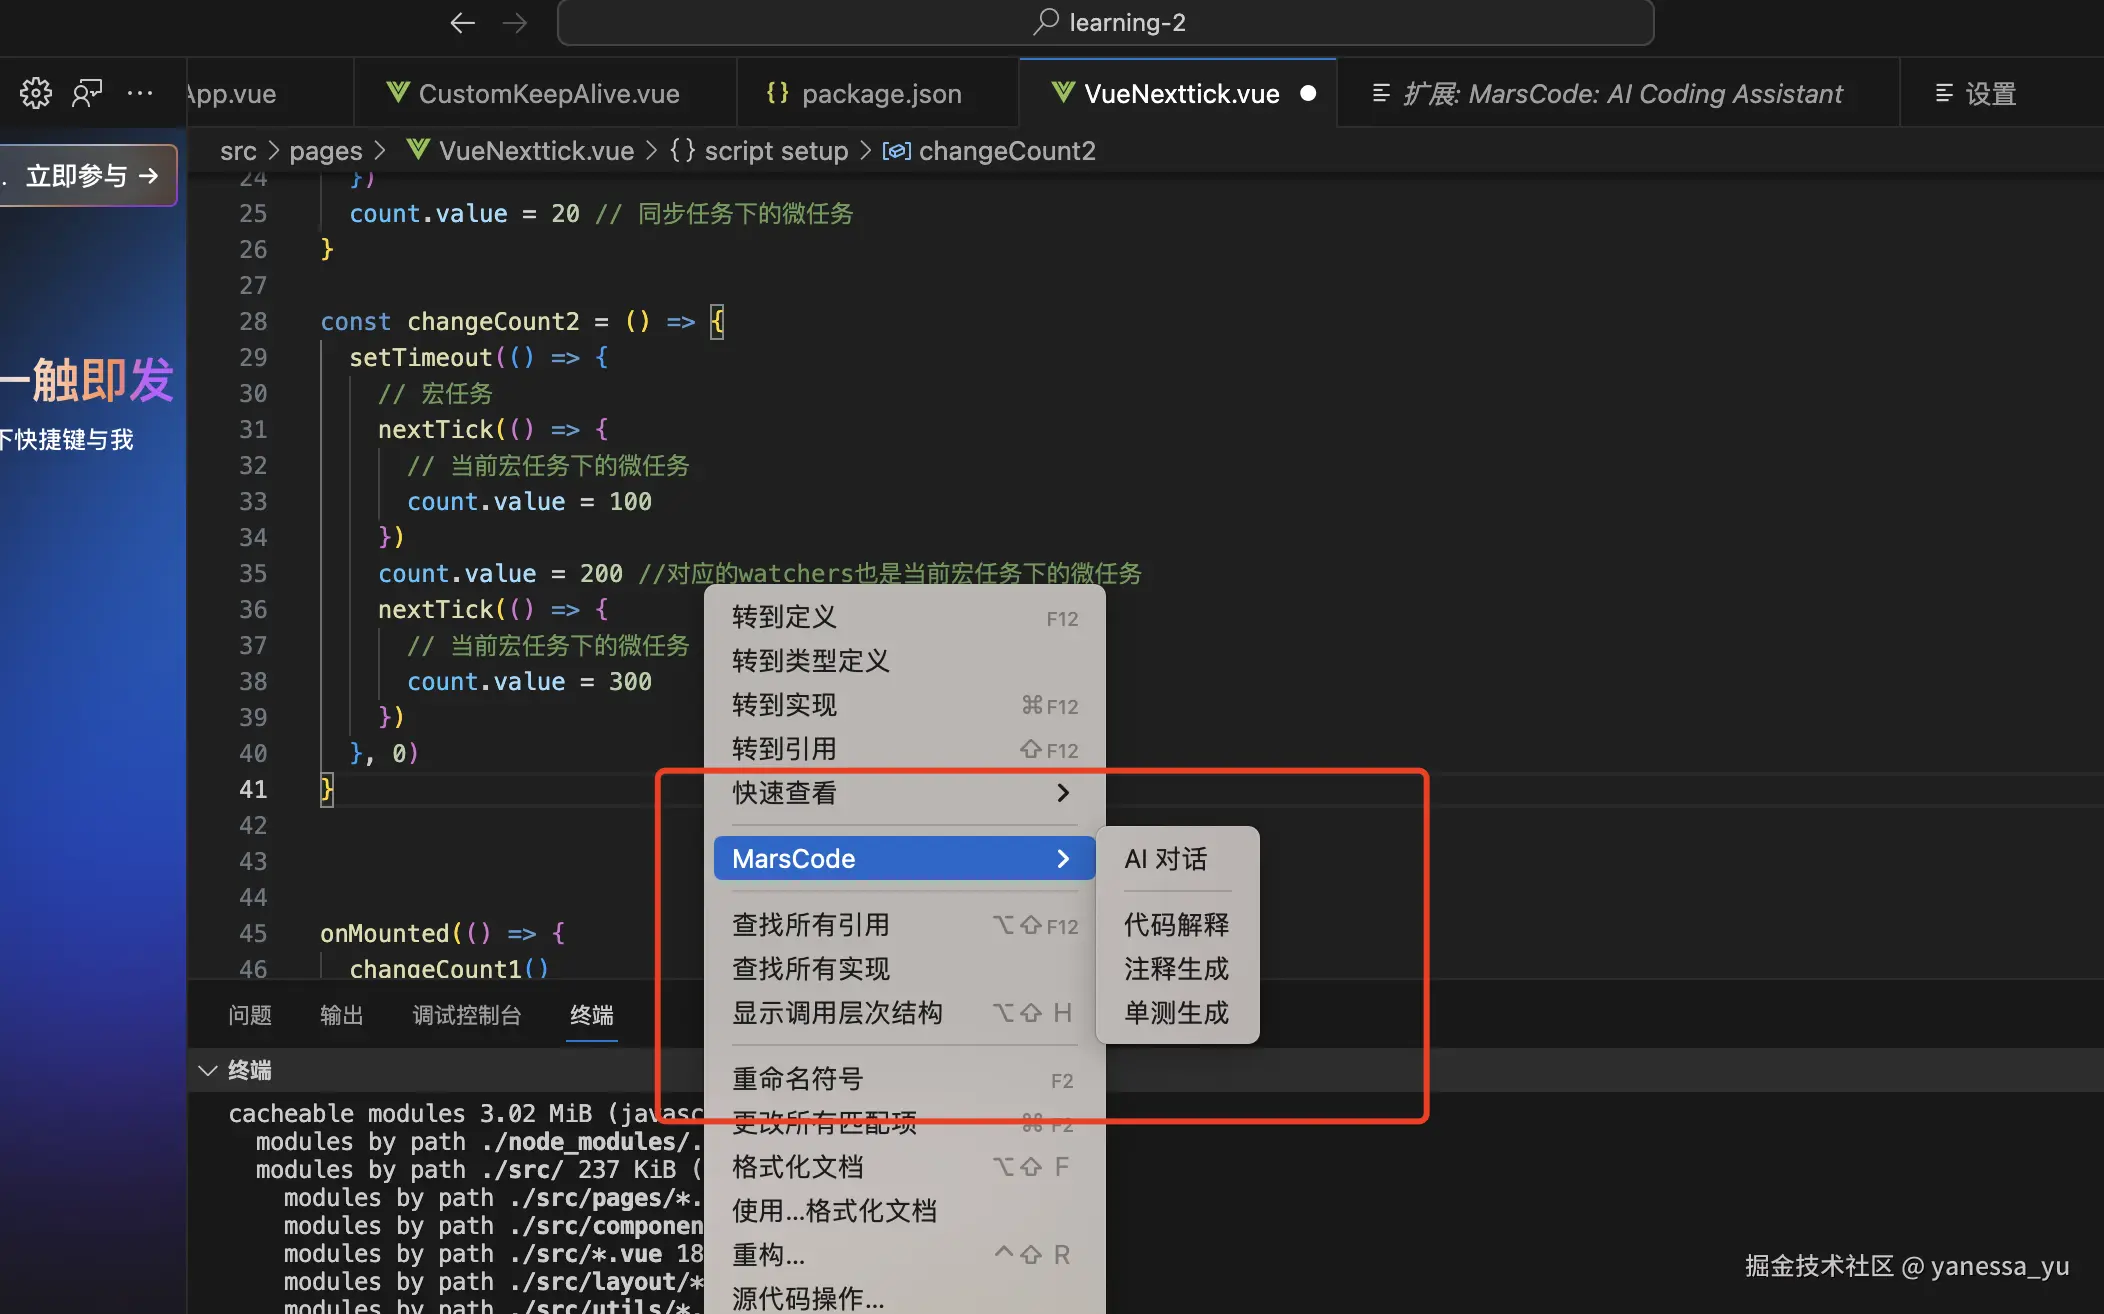Expand the 快速查看 submenu arrow
This screenshot has width=2104, height=1314.
click(x=1063, y=793)
